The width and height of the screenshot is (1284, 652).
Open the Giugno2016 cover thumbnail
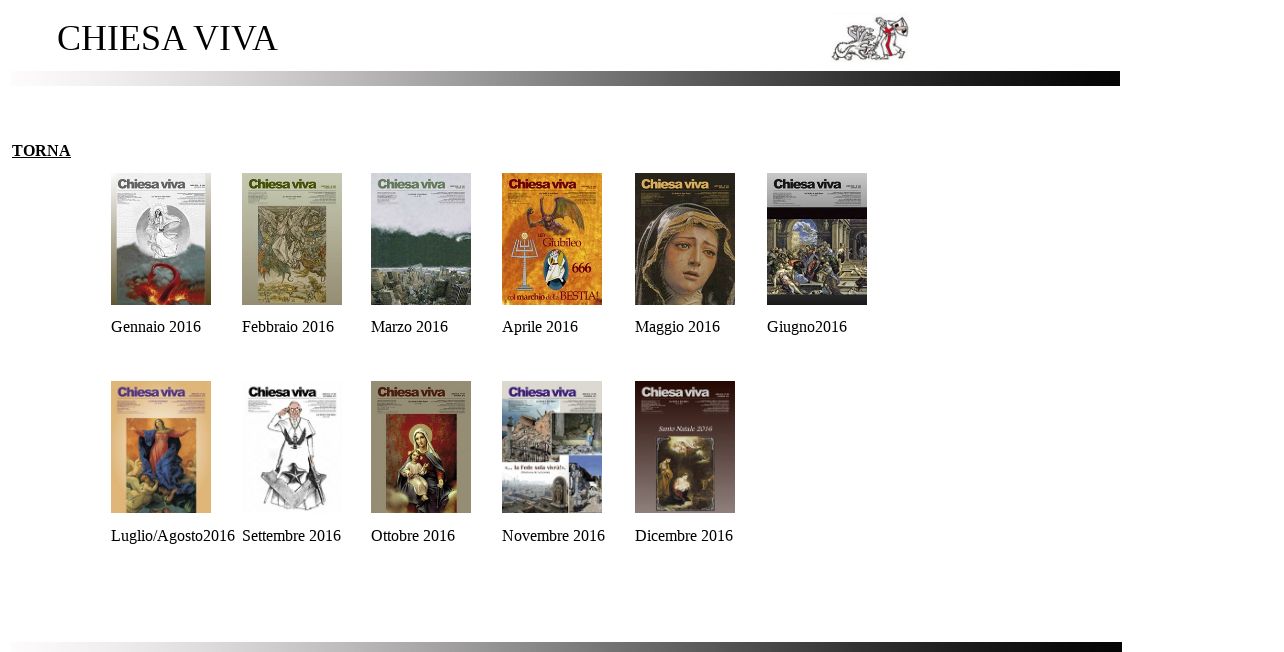[817, 239]
